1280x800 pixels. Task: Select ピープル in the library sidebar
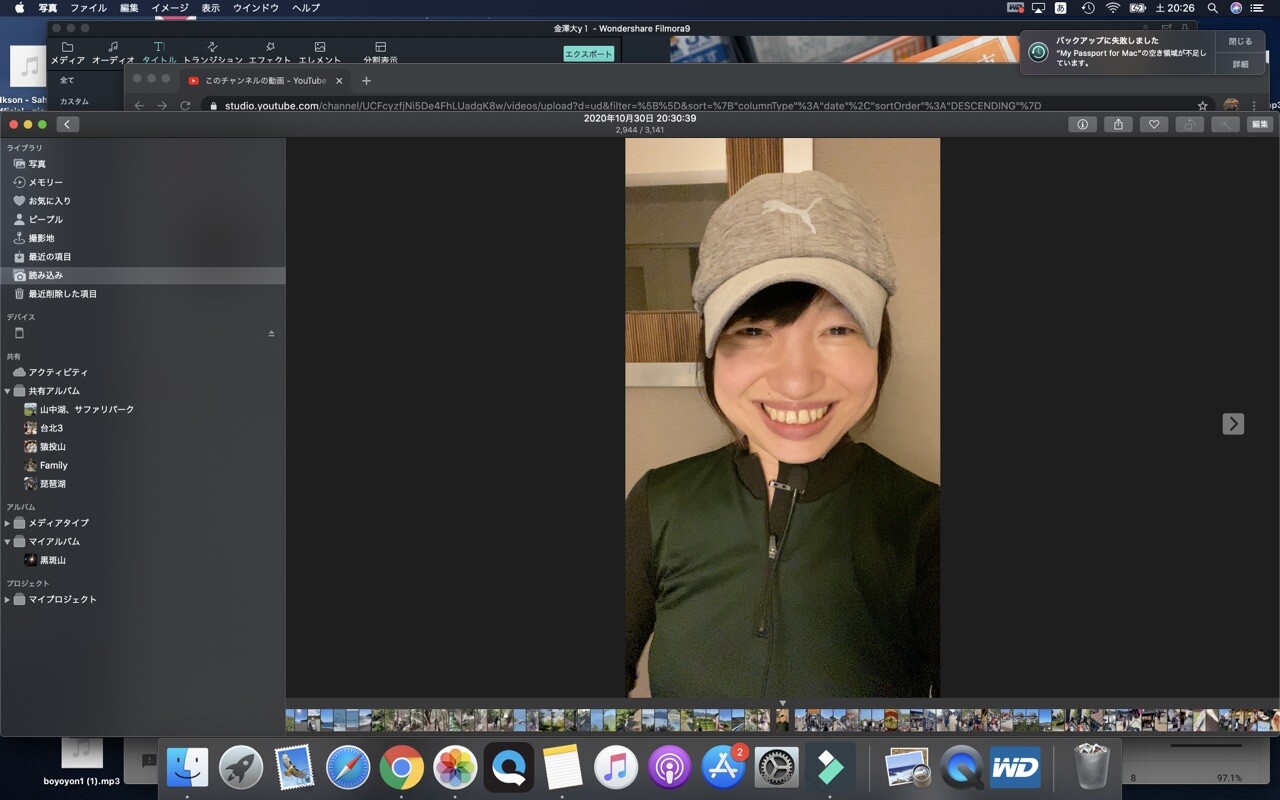pos(45,219)
